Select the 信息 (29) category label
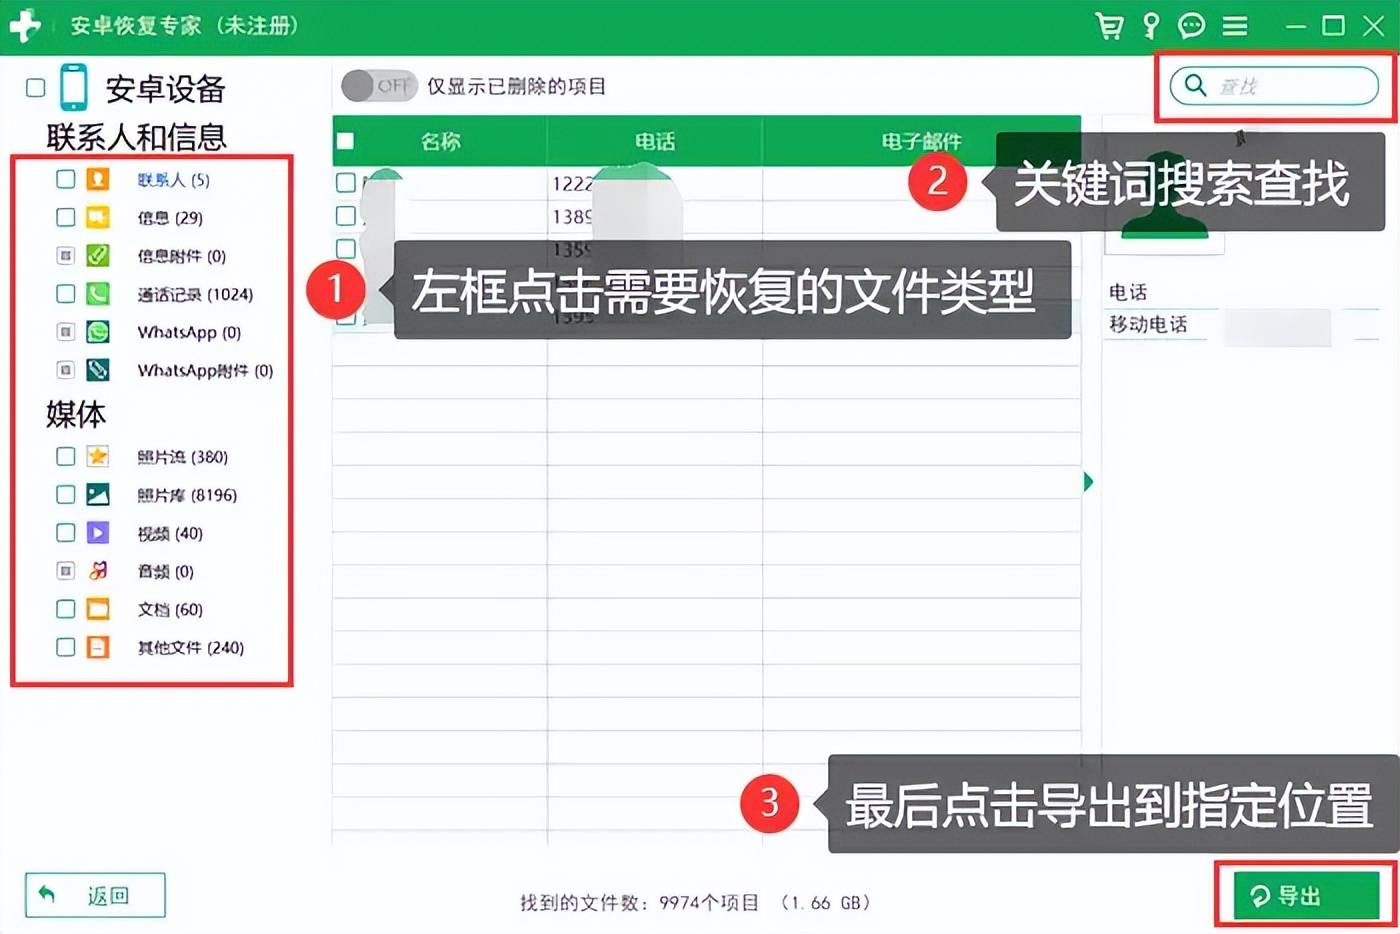 tap(170, 218)
